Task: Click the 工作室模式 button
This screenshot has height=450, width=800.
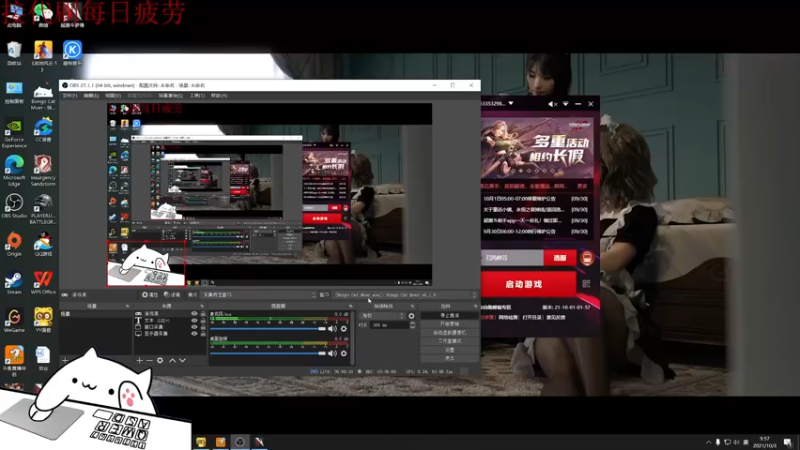Action: (449, 341)
